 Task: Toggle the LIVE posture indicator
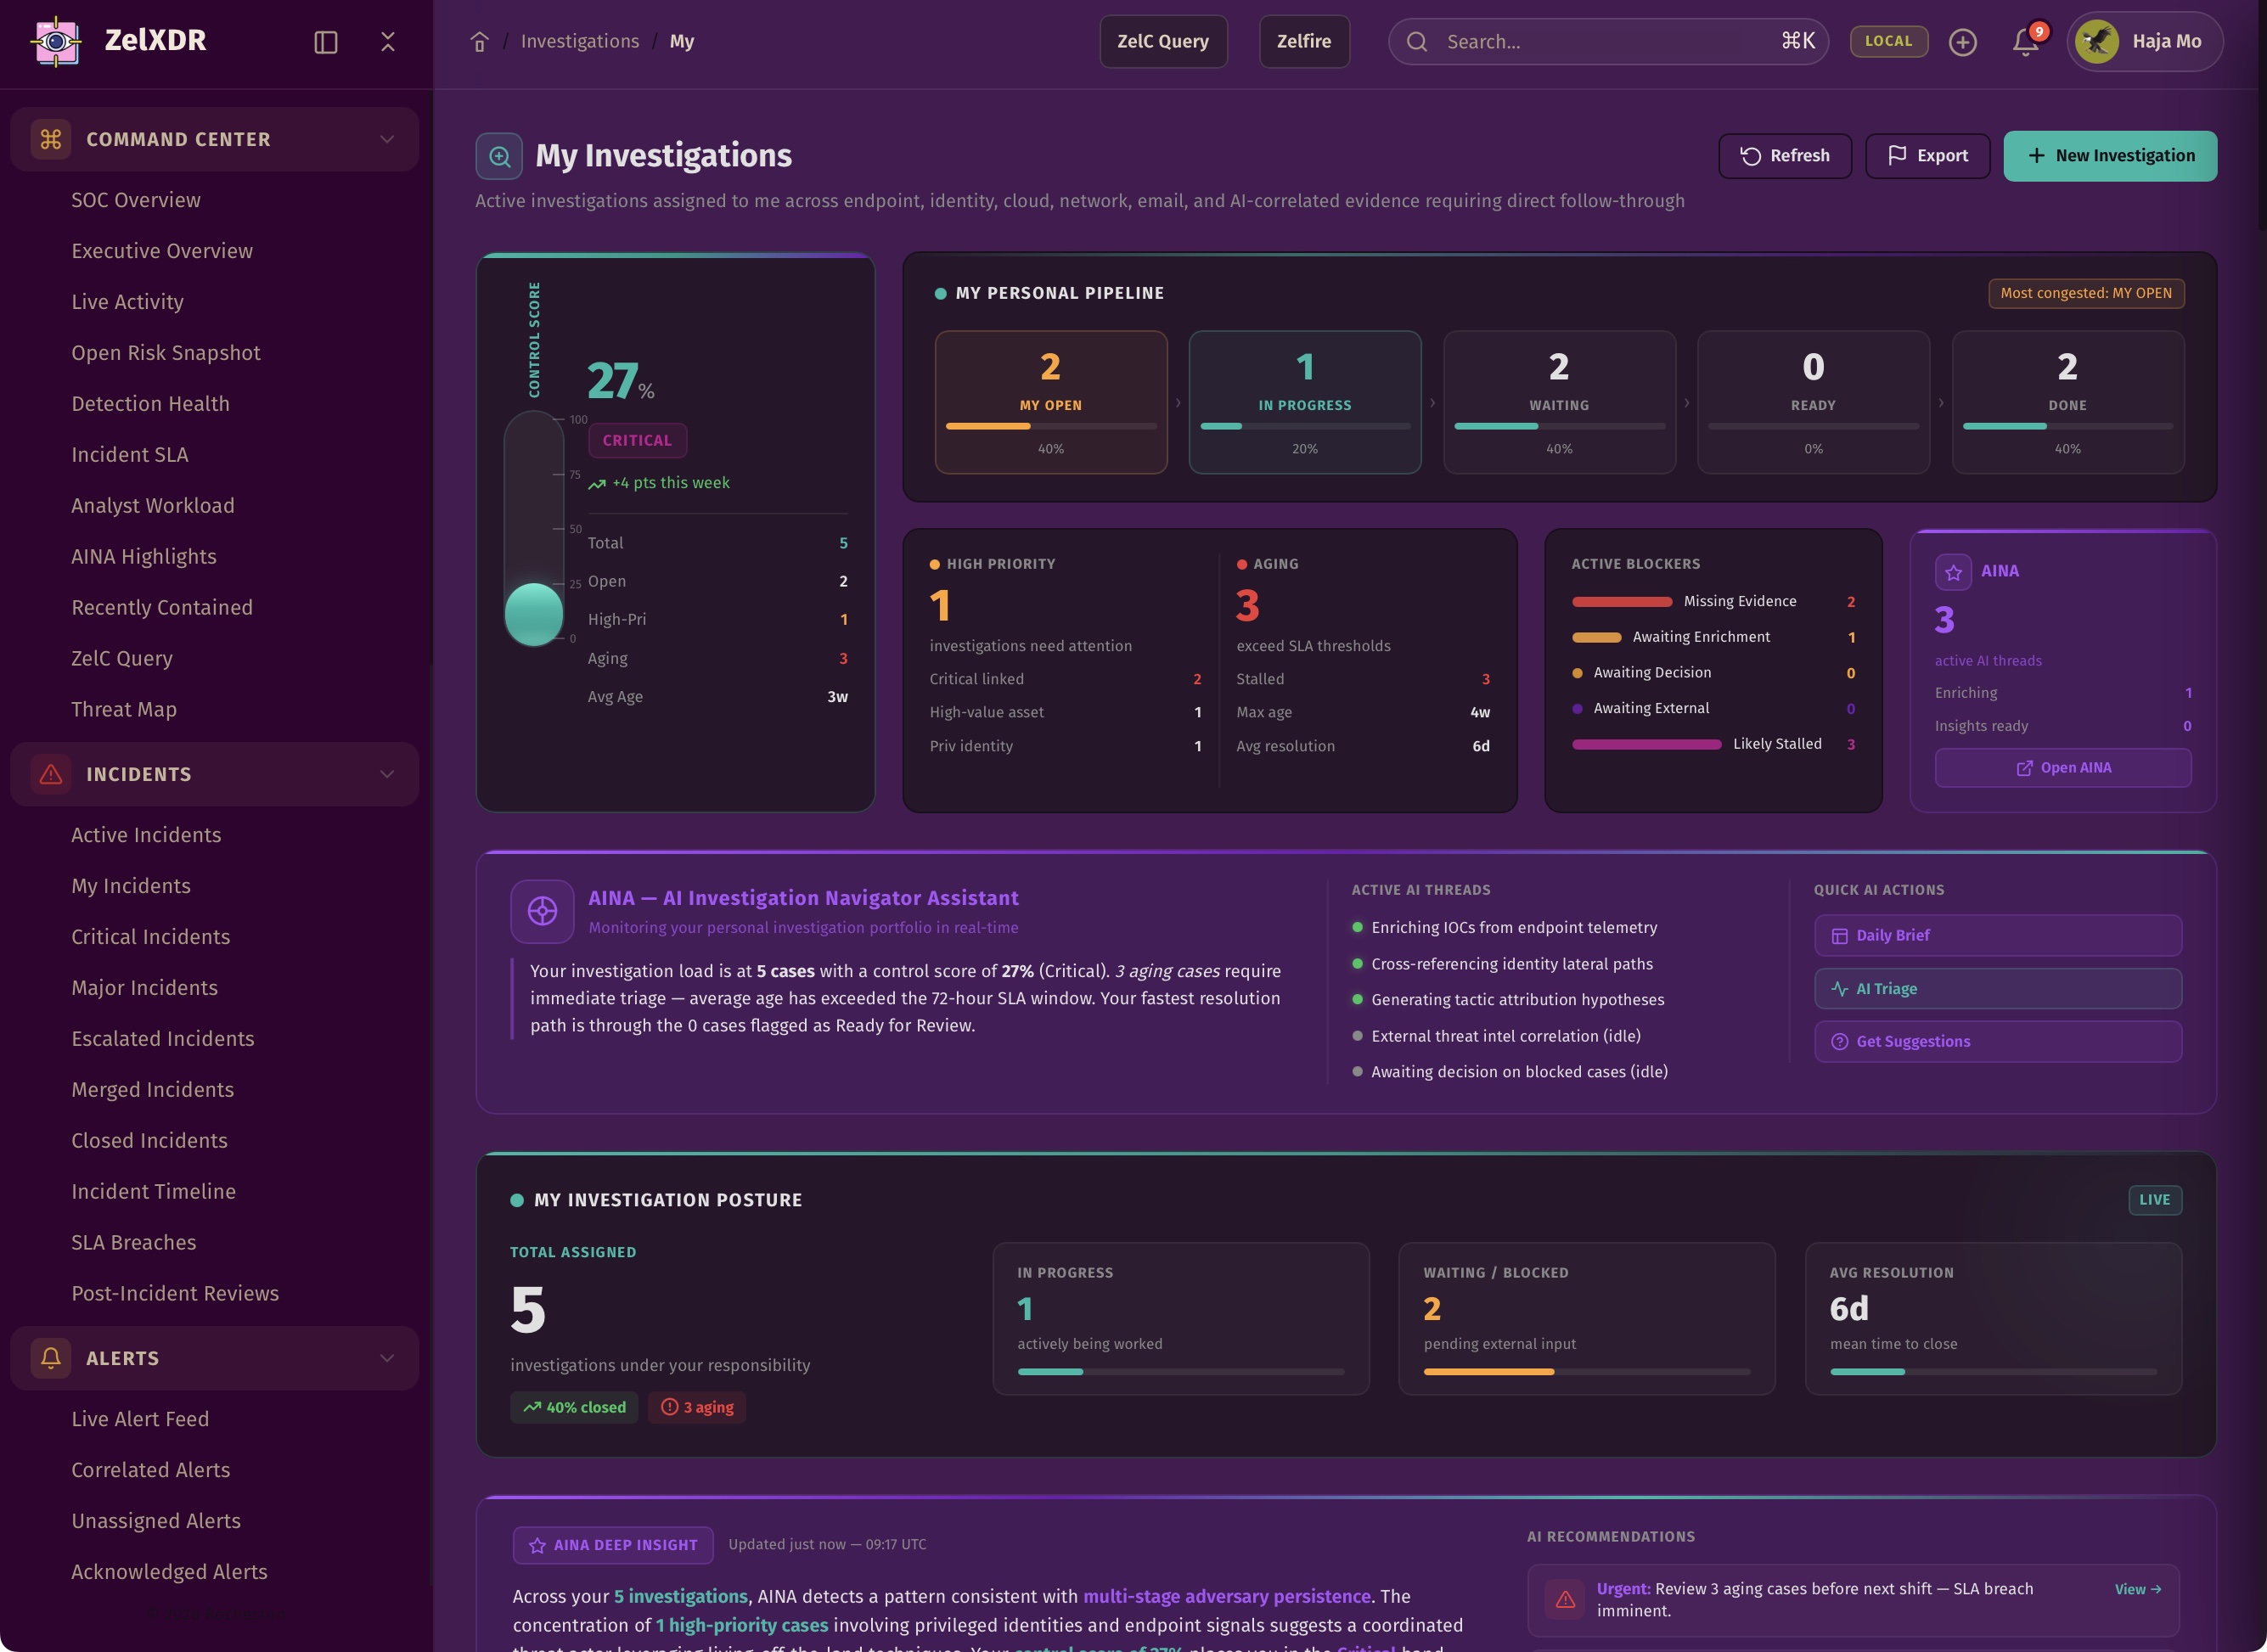pos(2154,1199)
